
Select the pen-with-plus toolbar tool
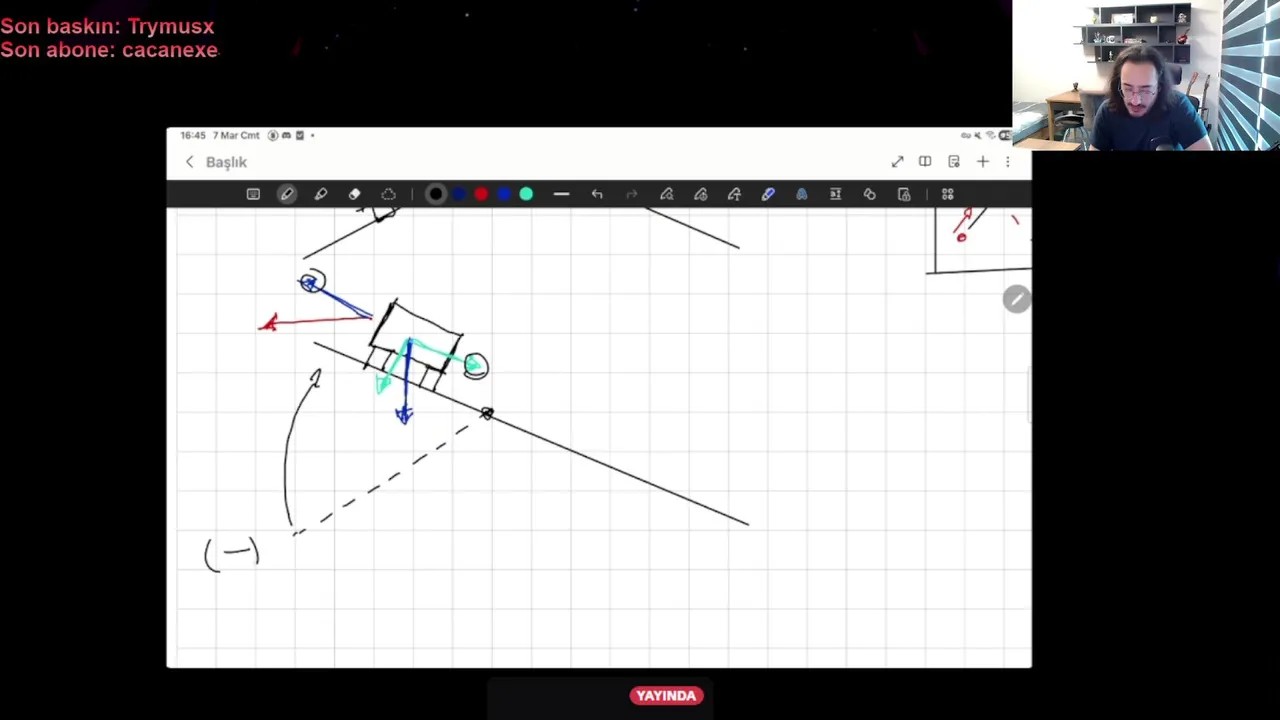coord(734,194)
